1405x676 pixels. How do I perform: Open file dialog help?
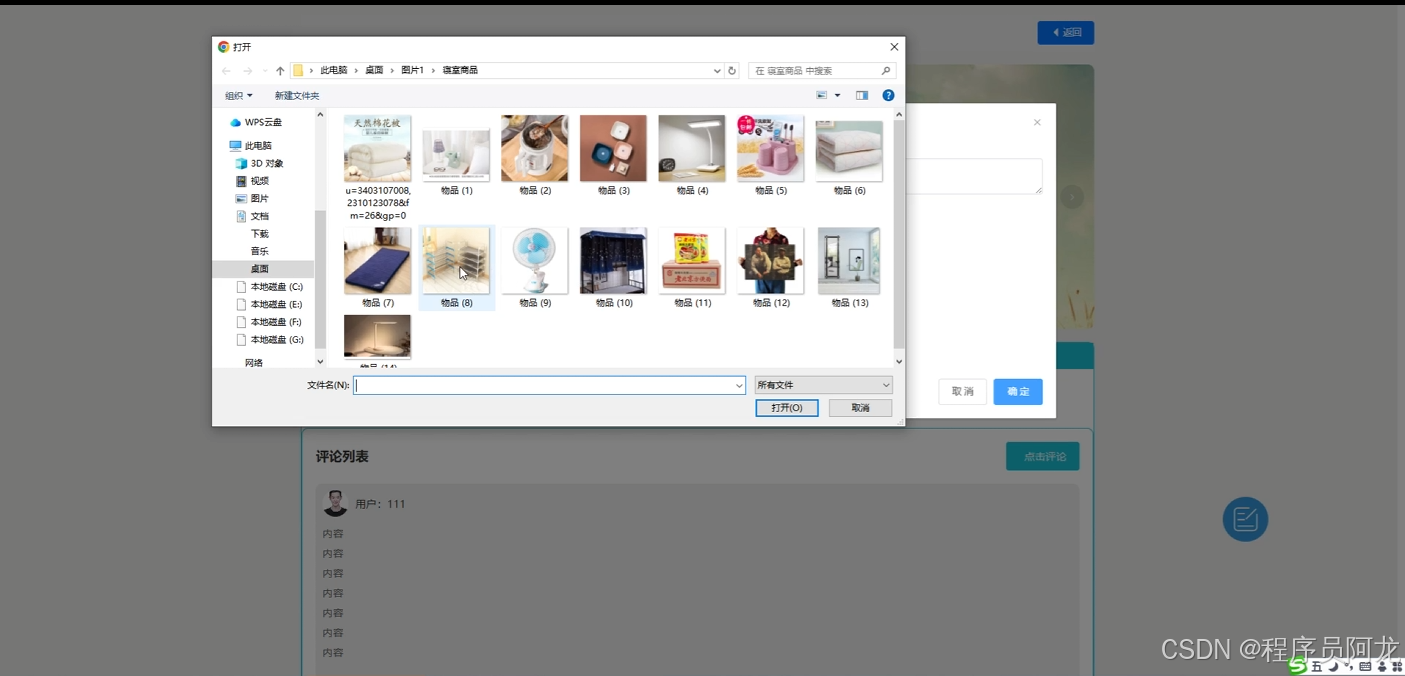pos(888,96)
